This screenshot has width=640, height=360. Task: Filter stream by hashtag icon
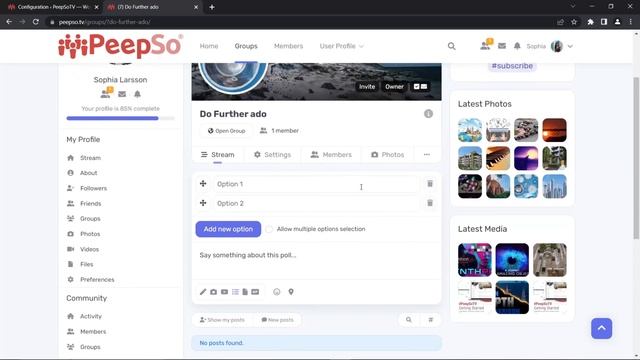[431, 320]
